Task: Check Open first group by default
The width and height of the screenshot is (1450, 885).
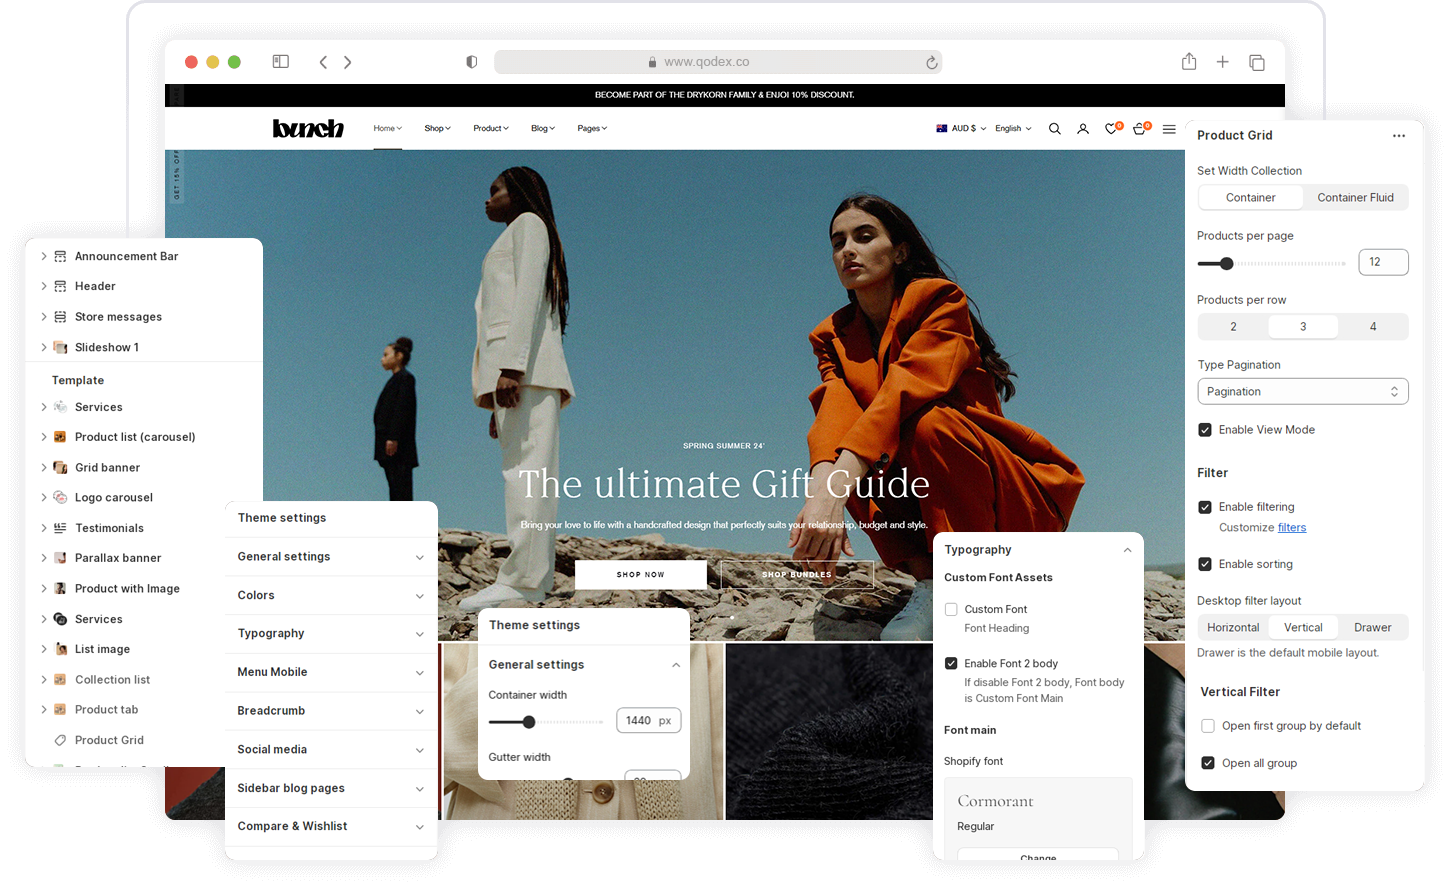Action: click(x=1208, y=726)
